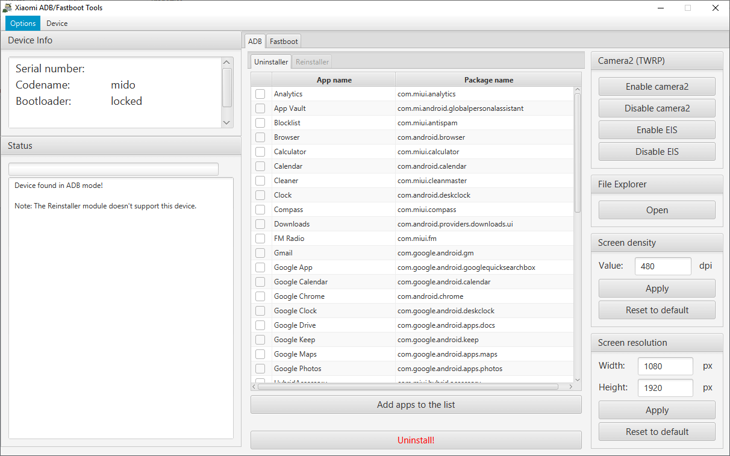The height and width of the screenshot is (456, 730).
Task: Click Enable camera2 button
Action: coord(657,87)
